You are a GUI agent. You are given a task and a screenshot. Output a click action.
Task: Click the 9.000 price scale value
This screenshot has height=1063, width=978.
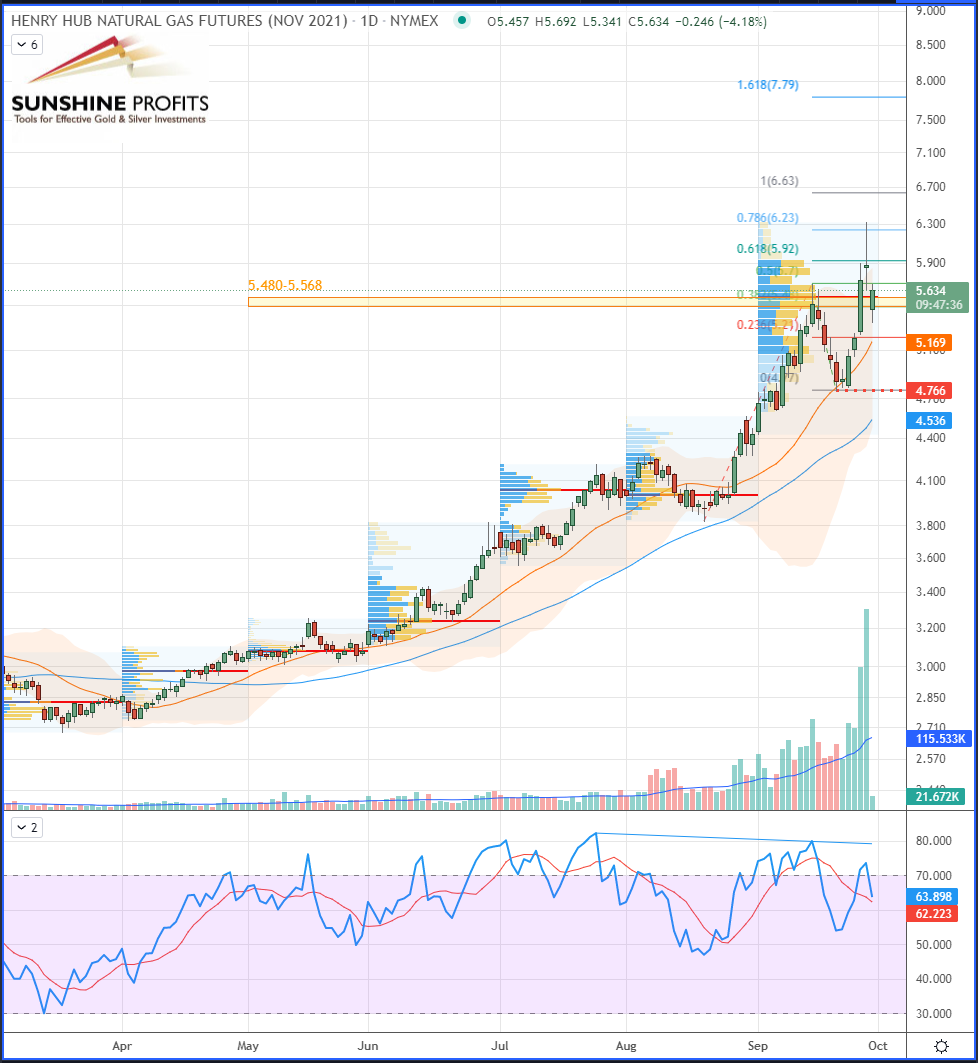tap(931, 11)
